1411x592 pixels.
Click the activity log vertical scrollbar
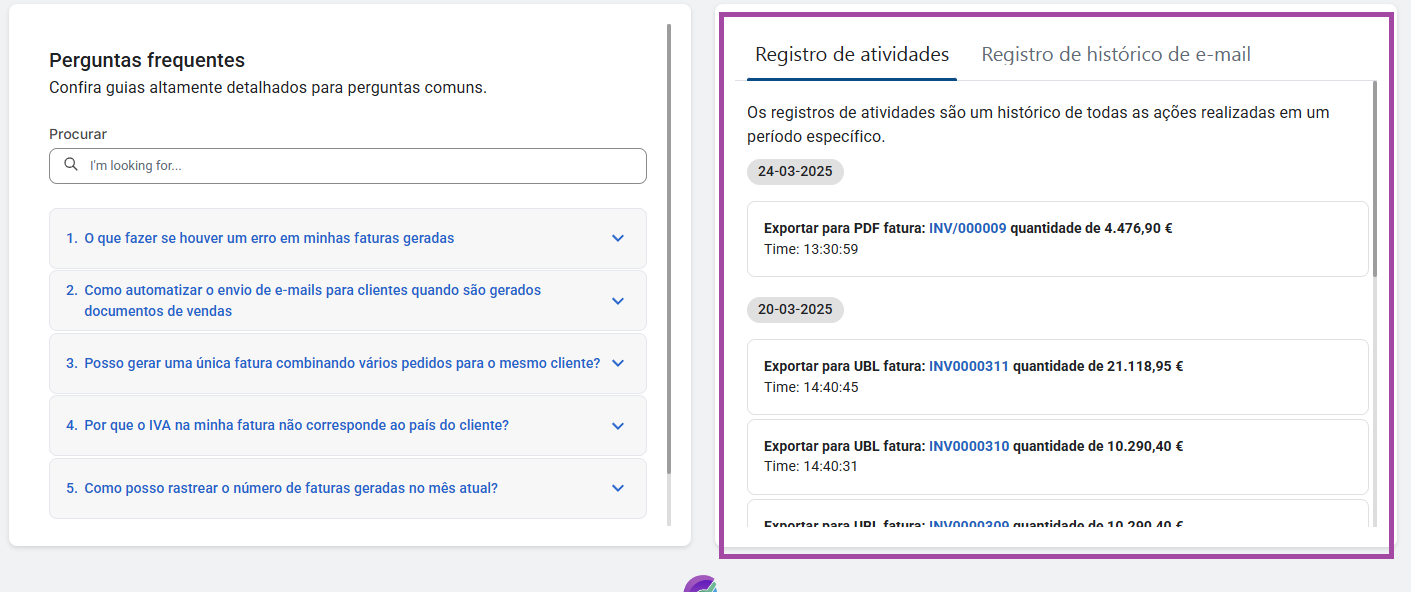click(x=1375, y=180)
